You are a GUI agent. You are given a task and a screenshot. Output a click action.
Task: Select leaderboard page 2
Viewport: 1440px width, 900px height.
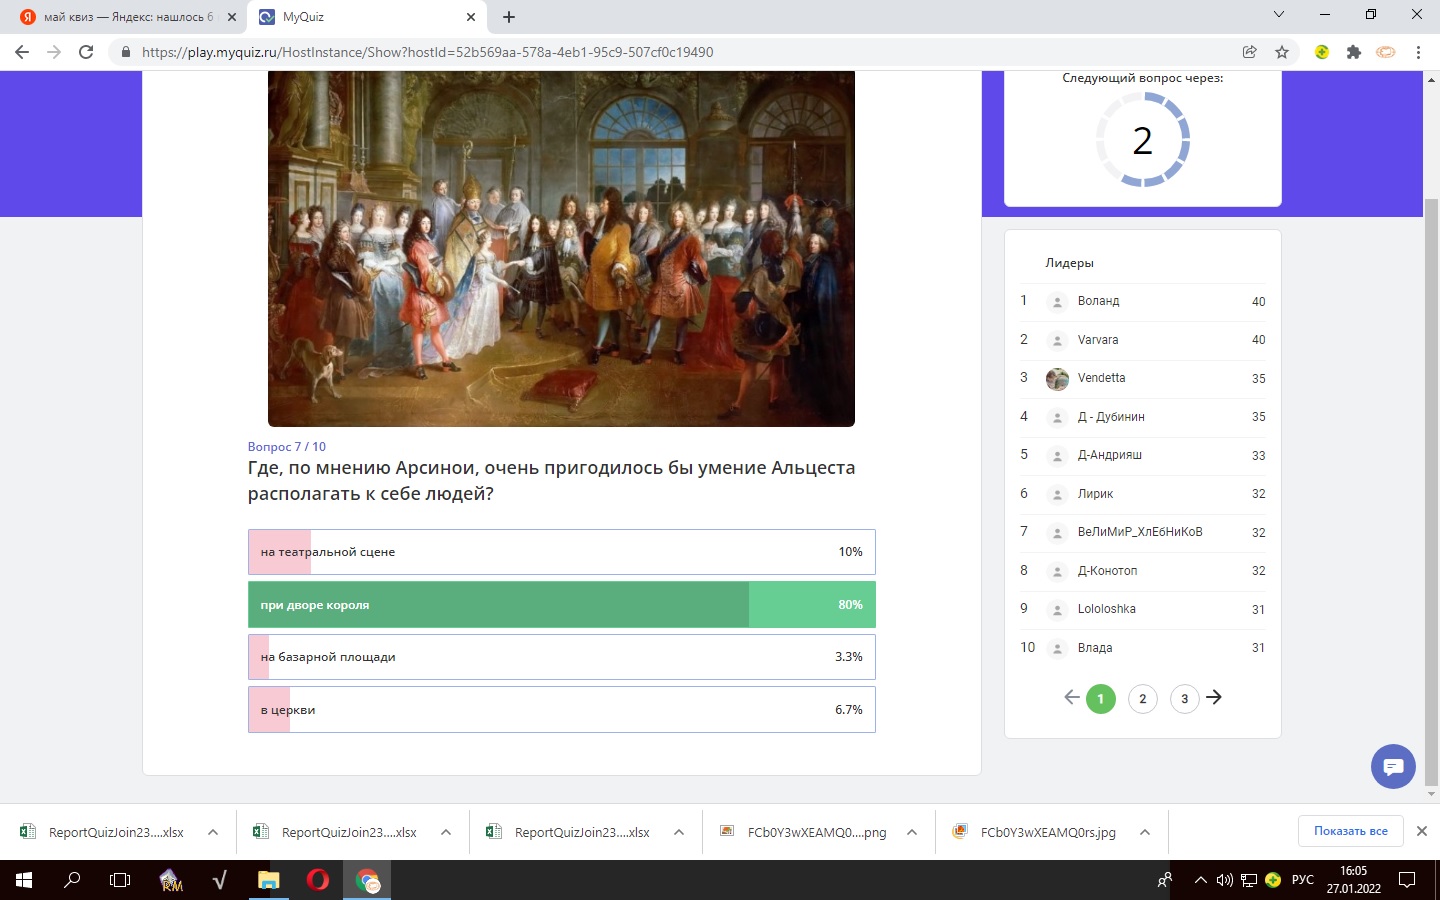click(1143, 699)
